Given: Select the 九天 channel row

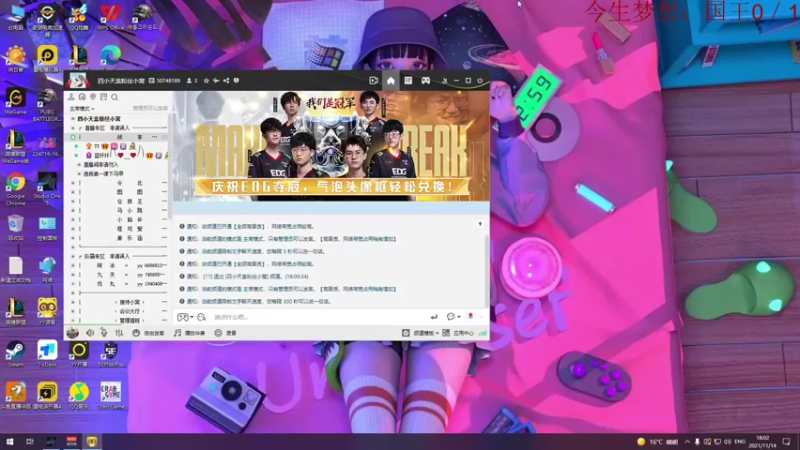Looking at the screenshot, I should tap(119, 274).
